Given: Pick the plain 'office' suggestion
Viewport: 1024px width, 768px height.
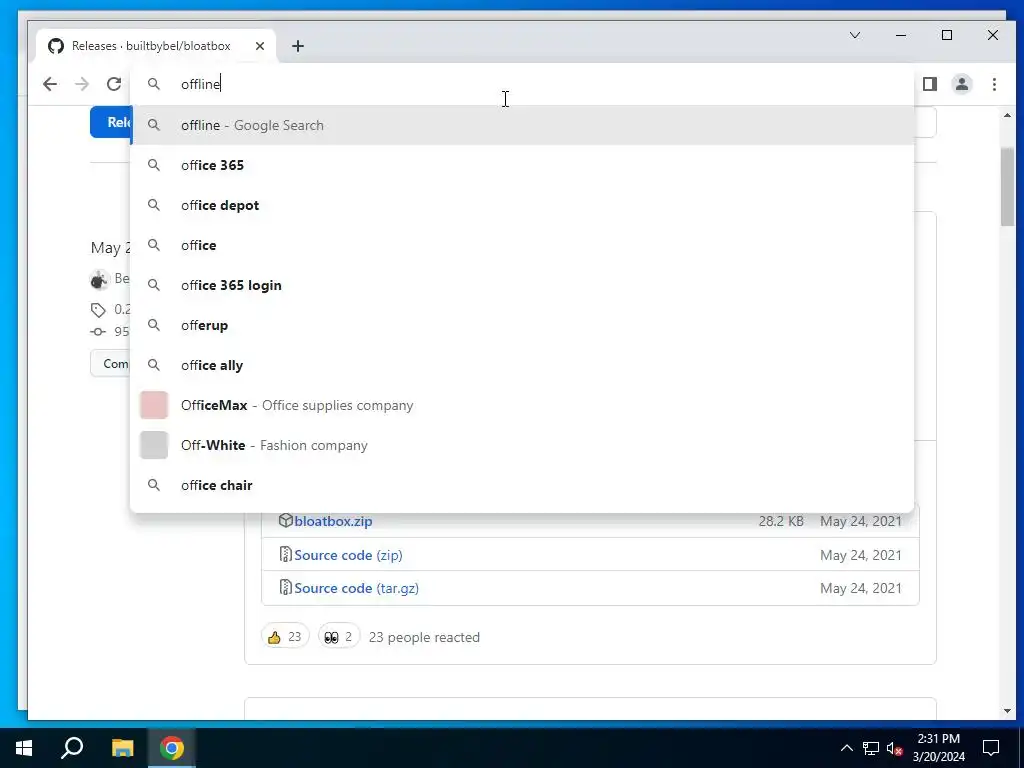Looking at the screenshot, I should coord(522,245).
